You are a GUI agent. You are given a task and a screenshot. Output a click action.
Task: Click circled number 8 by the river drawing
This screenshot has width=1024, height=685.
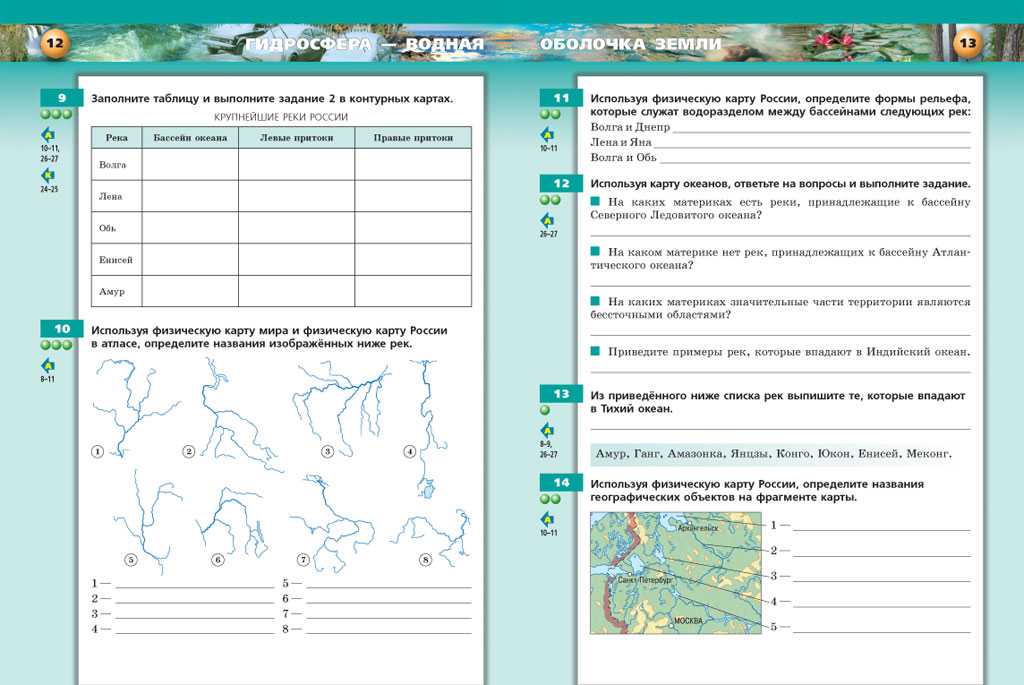(x=425, y=560)
